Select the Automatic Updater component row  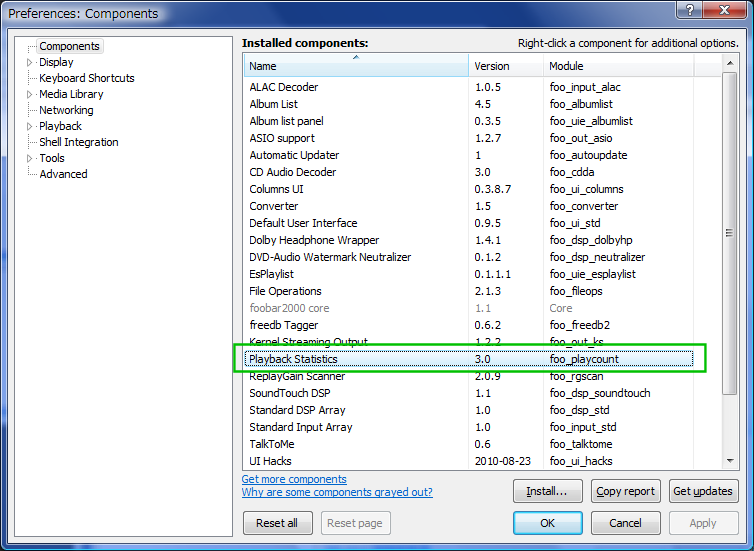point(469,155)
